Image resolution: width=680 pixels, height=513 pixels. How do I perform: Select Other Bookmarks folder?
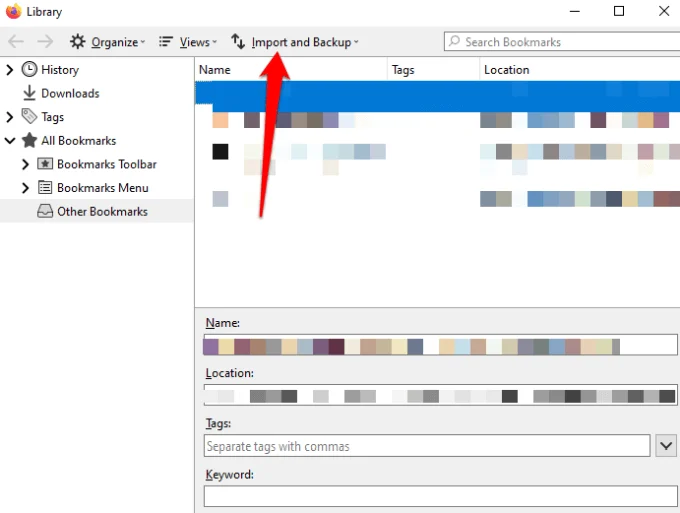[x=102, y=211]
